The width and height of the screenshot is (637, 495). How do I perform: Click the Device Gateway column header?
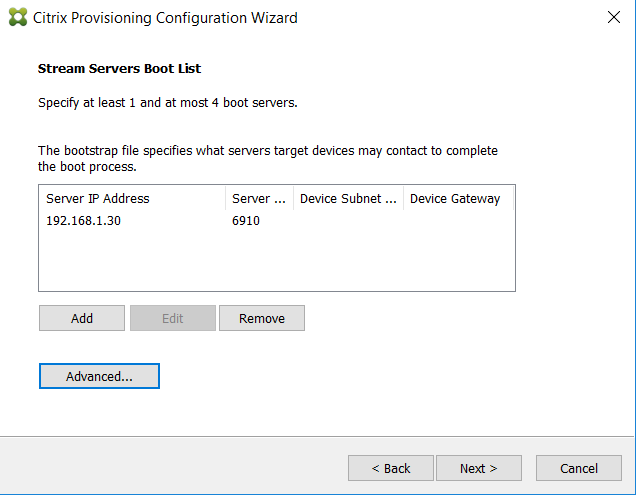pyautogui.click(x=459, y=199)
